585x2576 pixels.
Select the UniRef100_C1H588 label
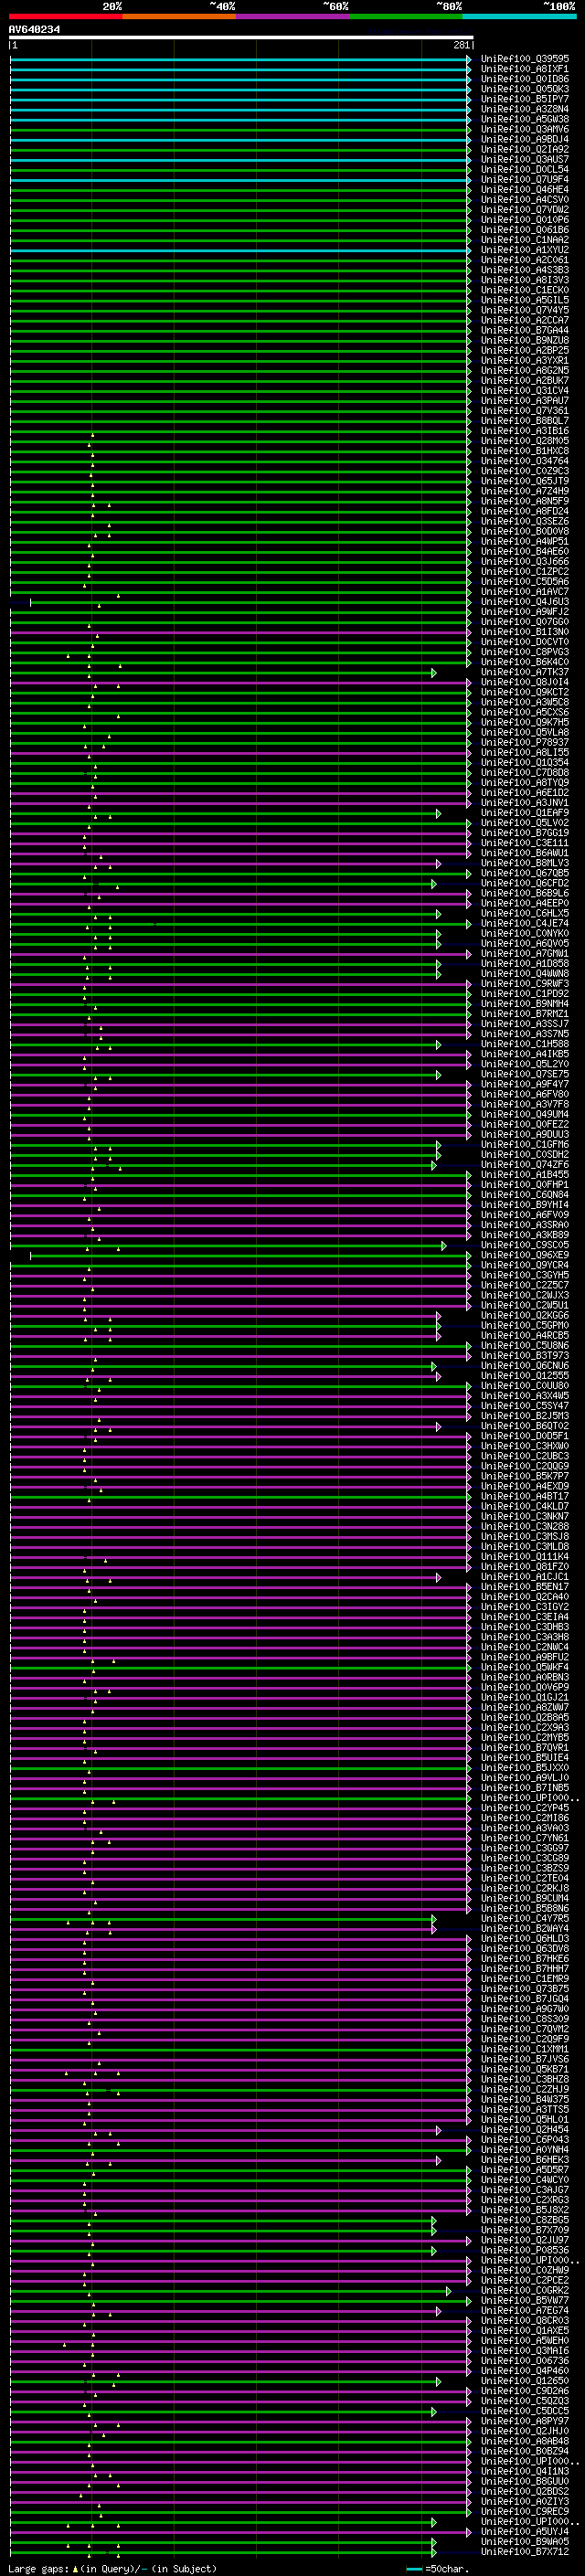[x=524, y=1044]
